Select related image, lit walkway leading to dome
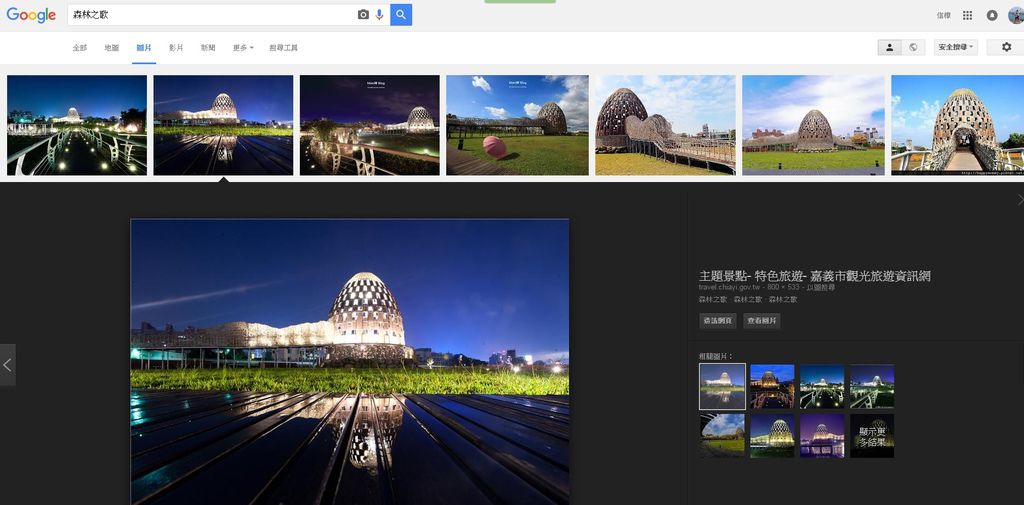 click(822, 386)
